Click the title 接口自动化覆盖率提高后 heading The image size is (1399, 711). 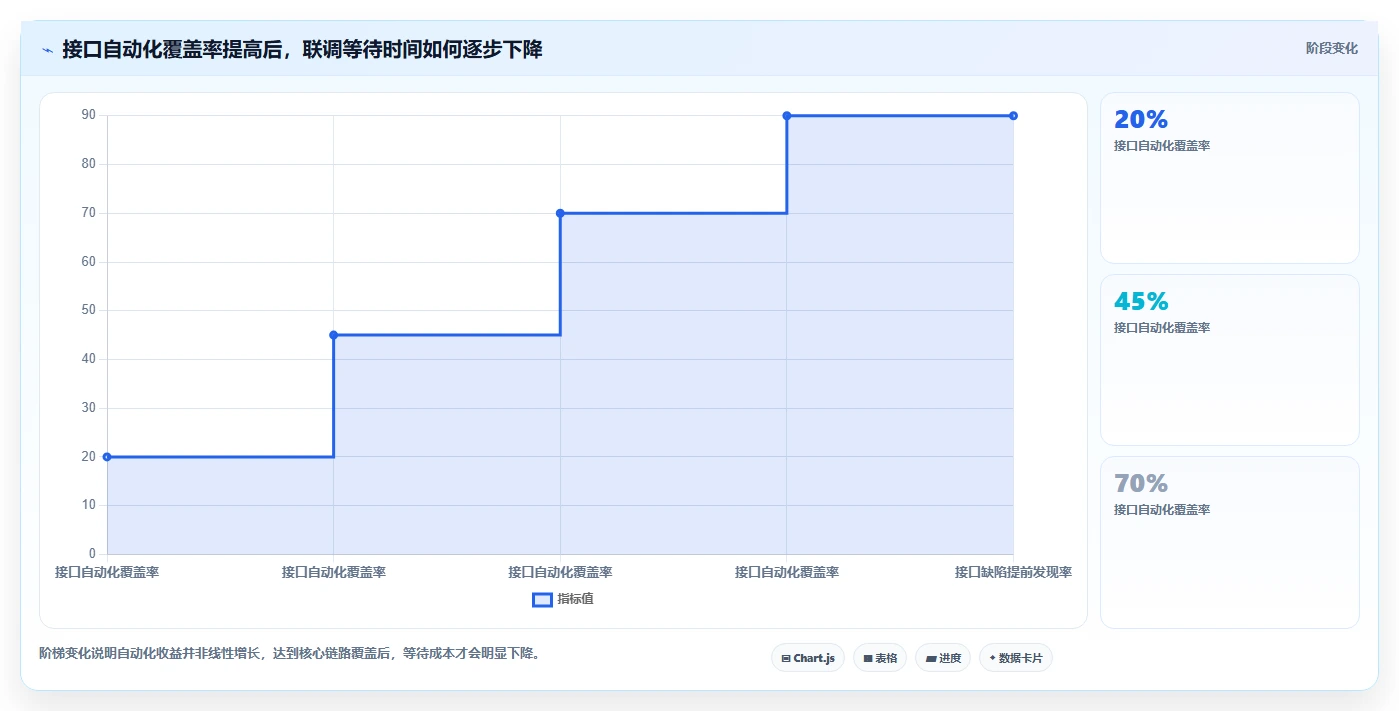302,49
